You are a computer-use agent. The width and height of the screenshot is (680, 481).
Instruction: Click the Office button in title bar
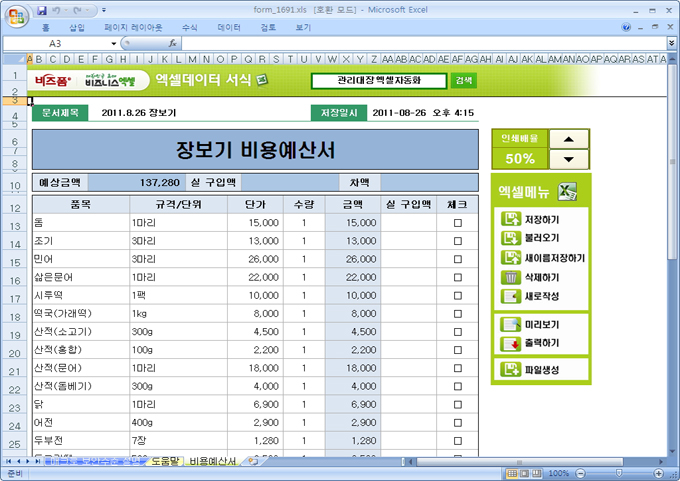pos(14,12)
